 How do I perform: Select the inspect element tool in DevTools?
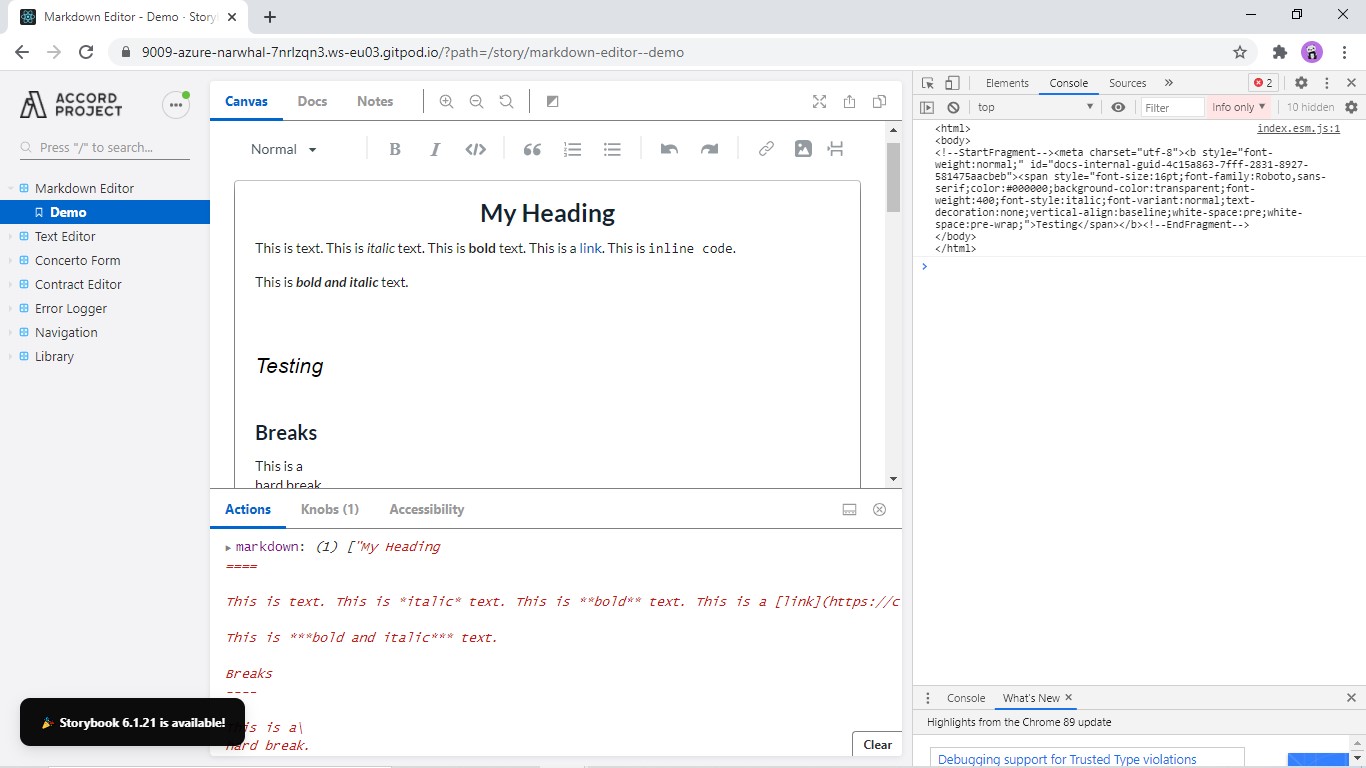point(928,82)
